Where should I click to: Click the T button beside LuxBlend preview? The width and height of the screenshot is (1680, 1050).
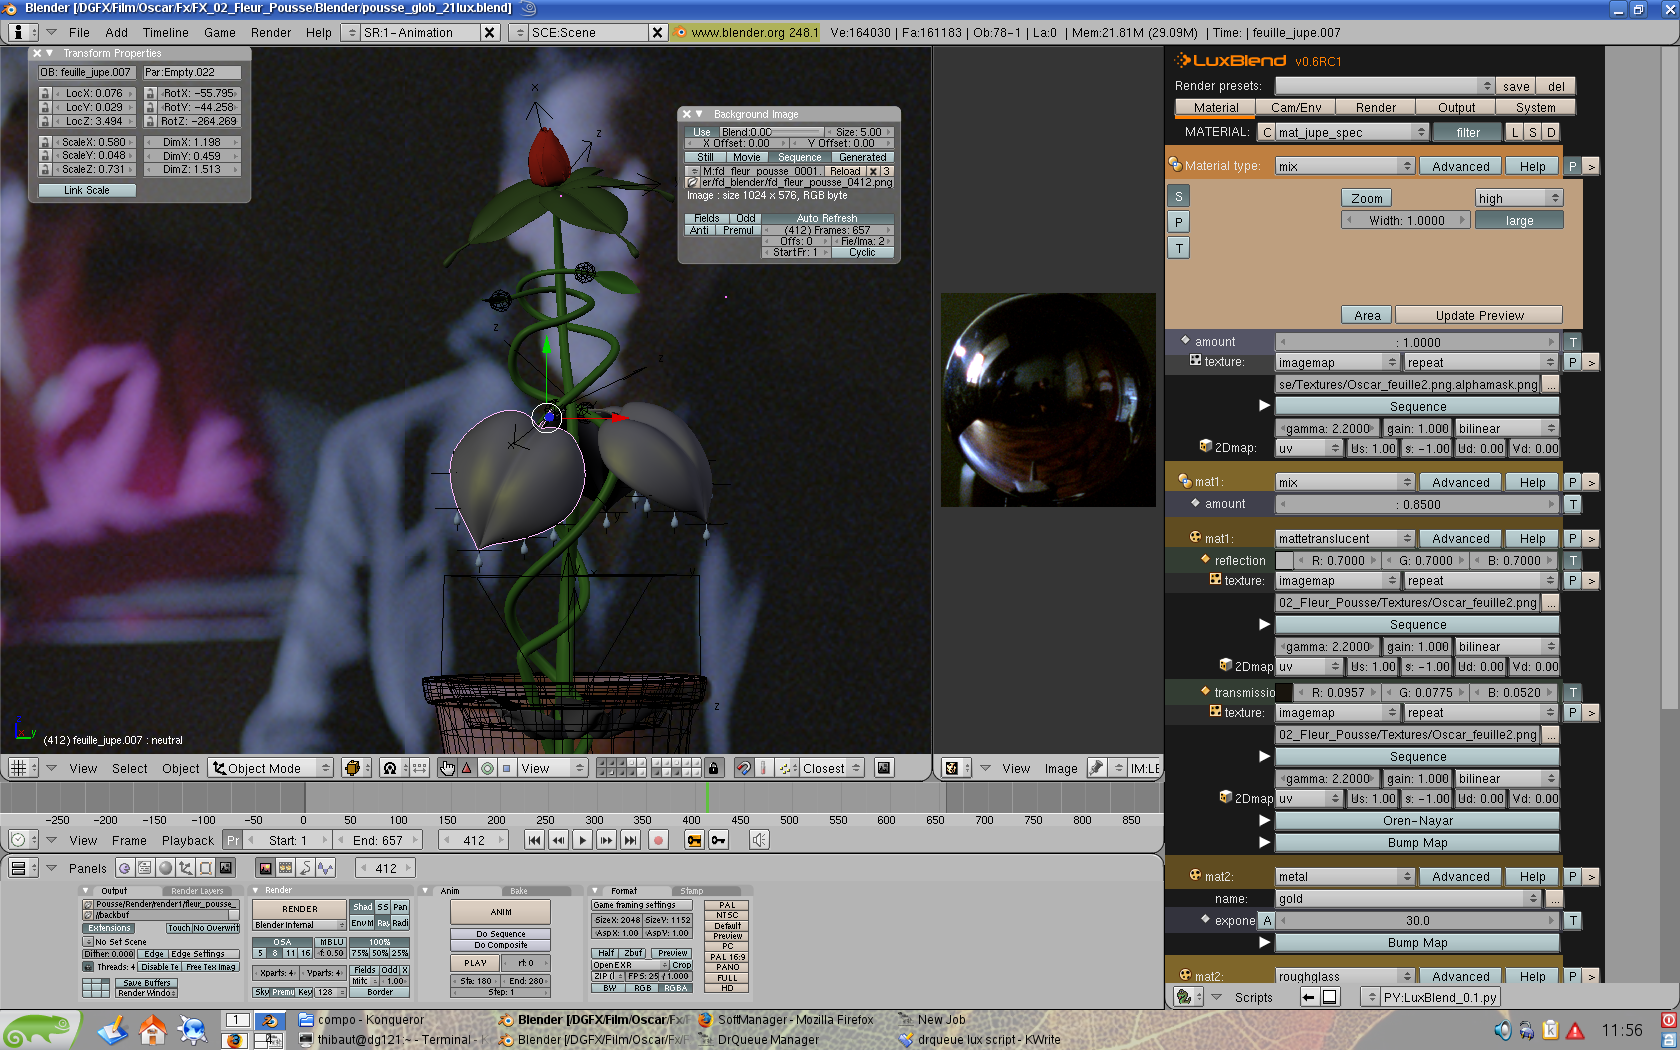[1179, 248]
